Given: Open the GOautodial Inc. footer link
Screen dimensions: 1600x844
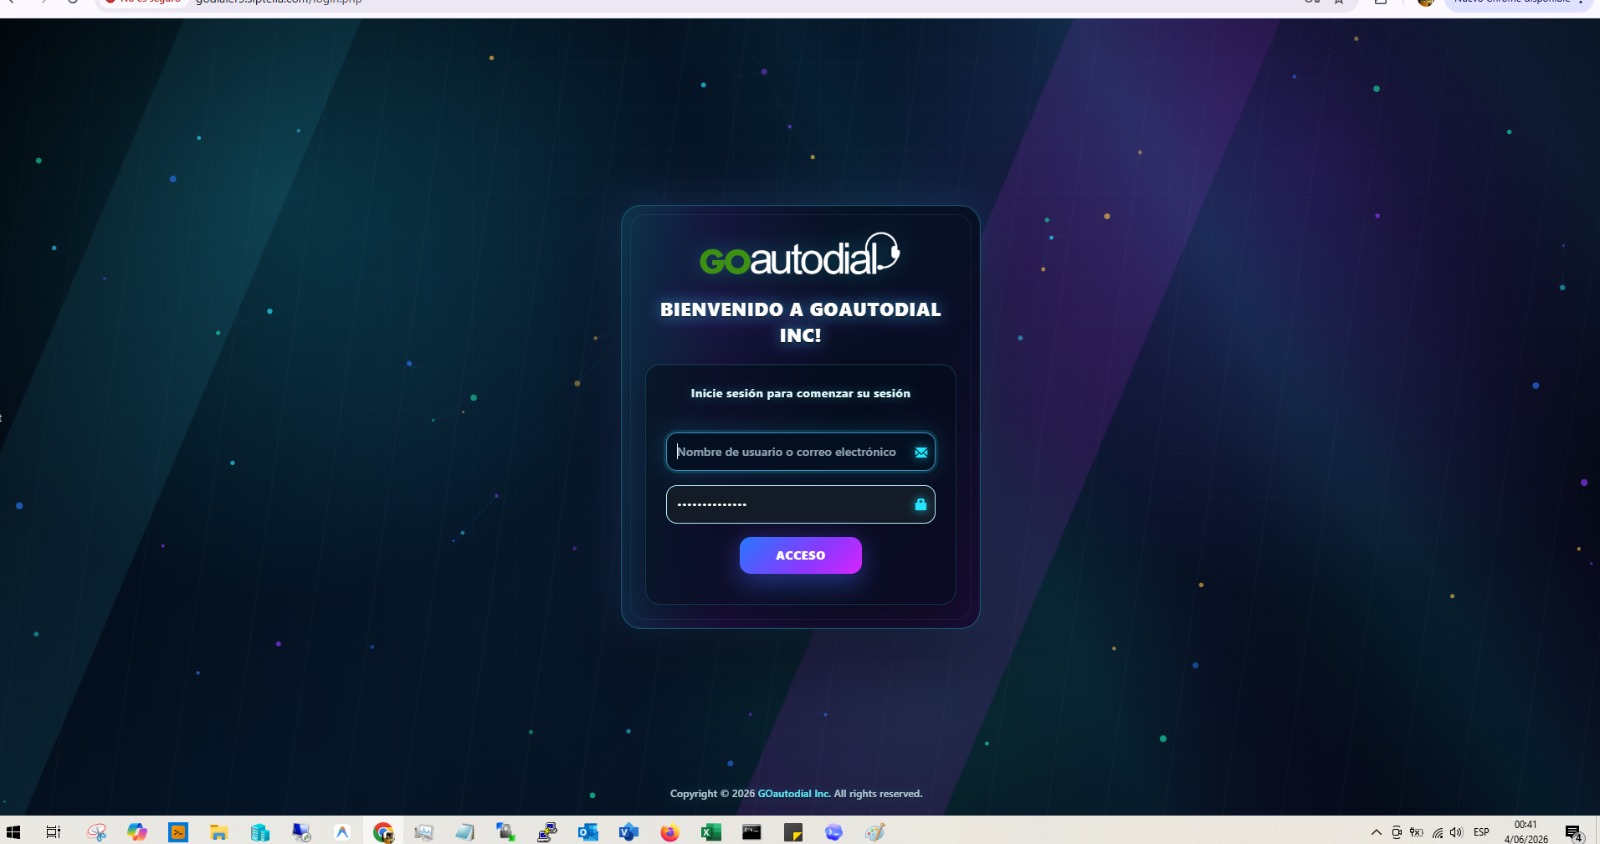Looking at the screenshot, I should coord(794,794).
